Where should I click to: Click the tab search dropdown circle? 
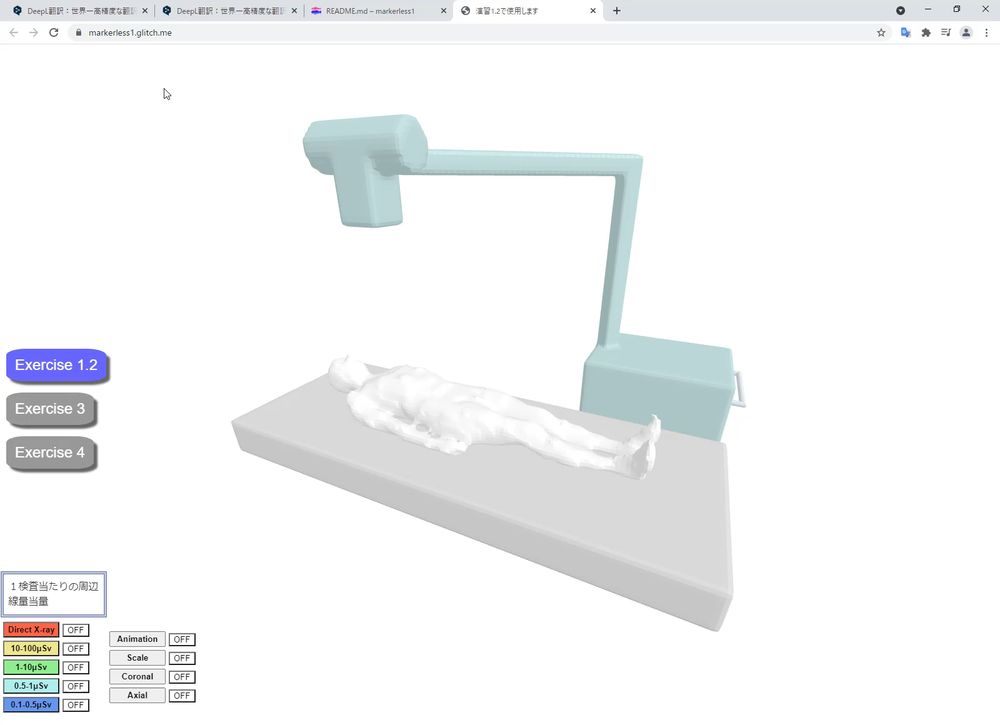901,11
